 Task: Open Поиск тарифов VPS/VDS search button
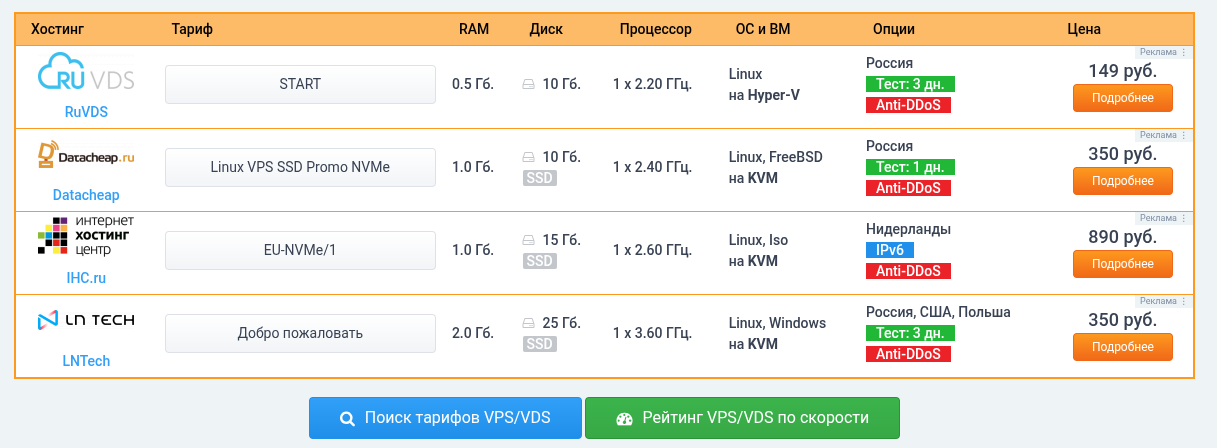[x=445, y=418]
